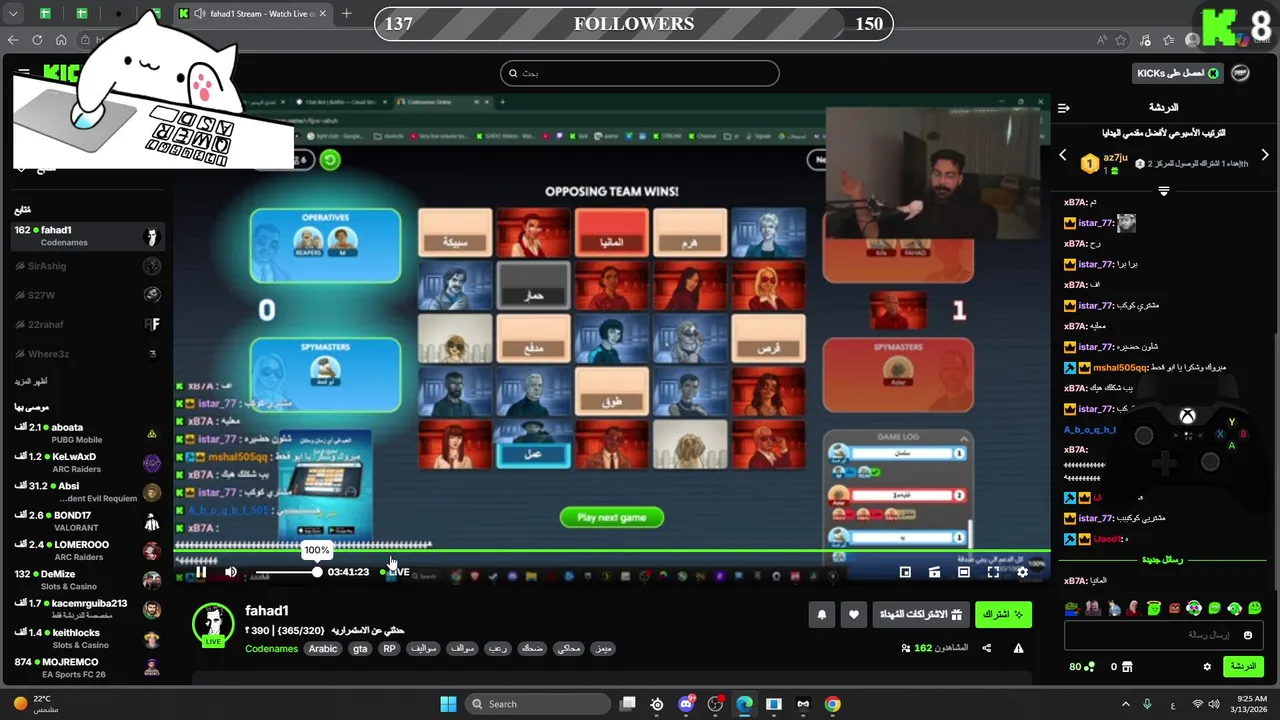Expand the pinned leaderboard handle
Image resolution: width=1280 pixels, height=720 pixels.
coord(1163,190)
